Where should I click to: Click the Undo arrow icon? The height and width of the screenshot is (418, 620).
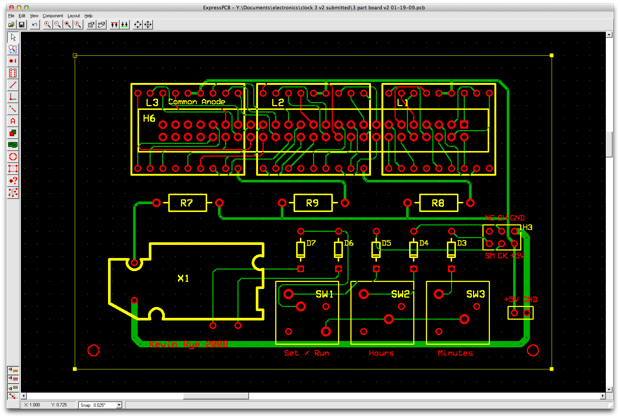pos(34,25)
